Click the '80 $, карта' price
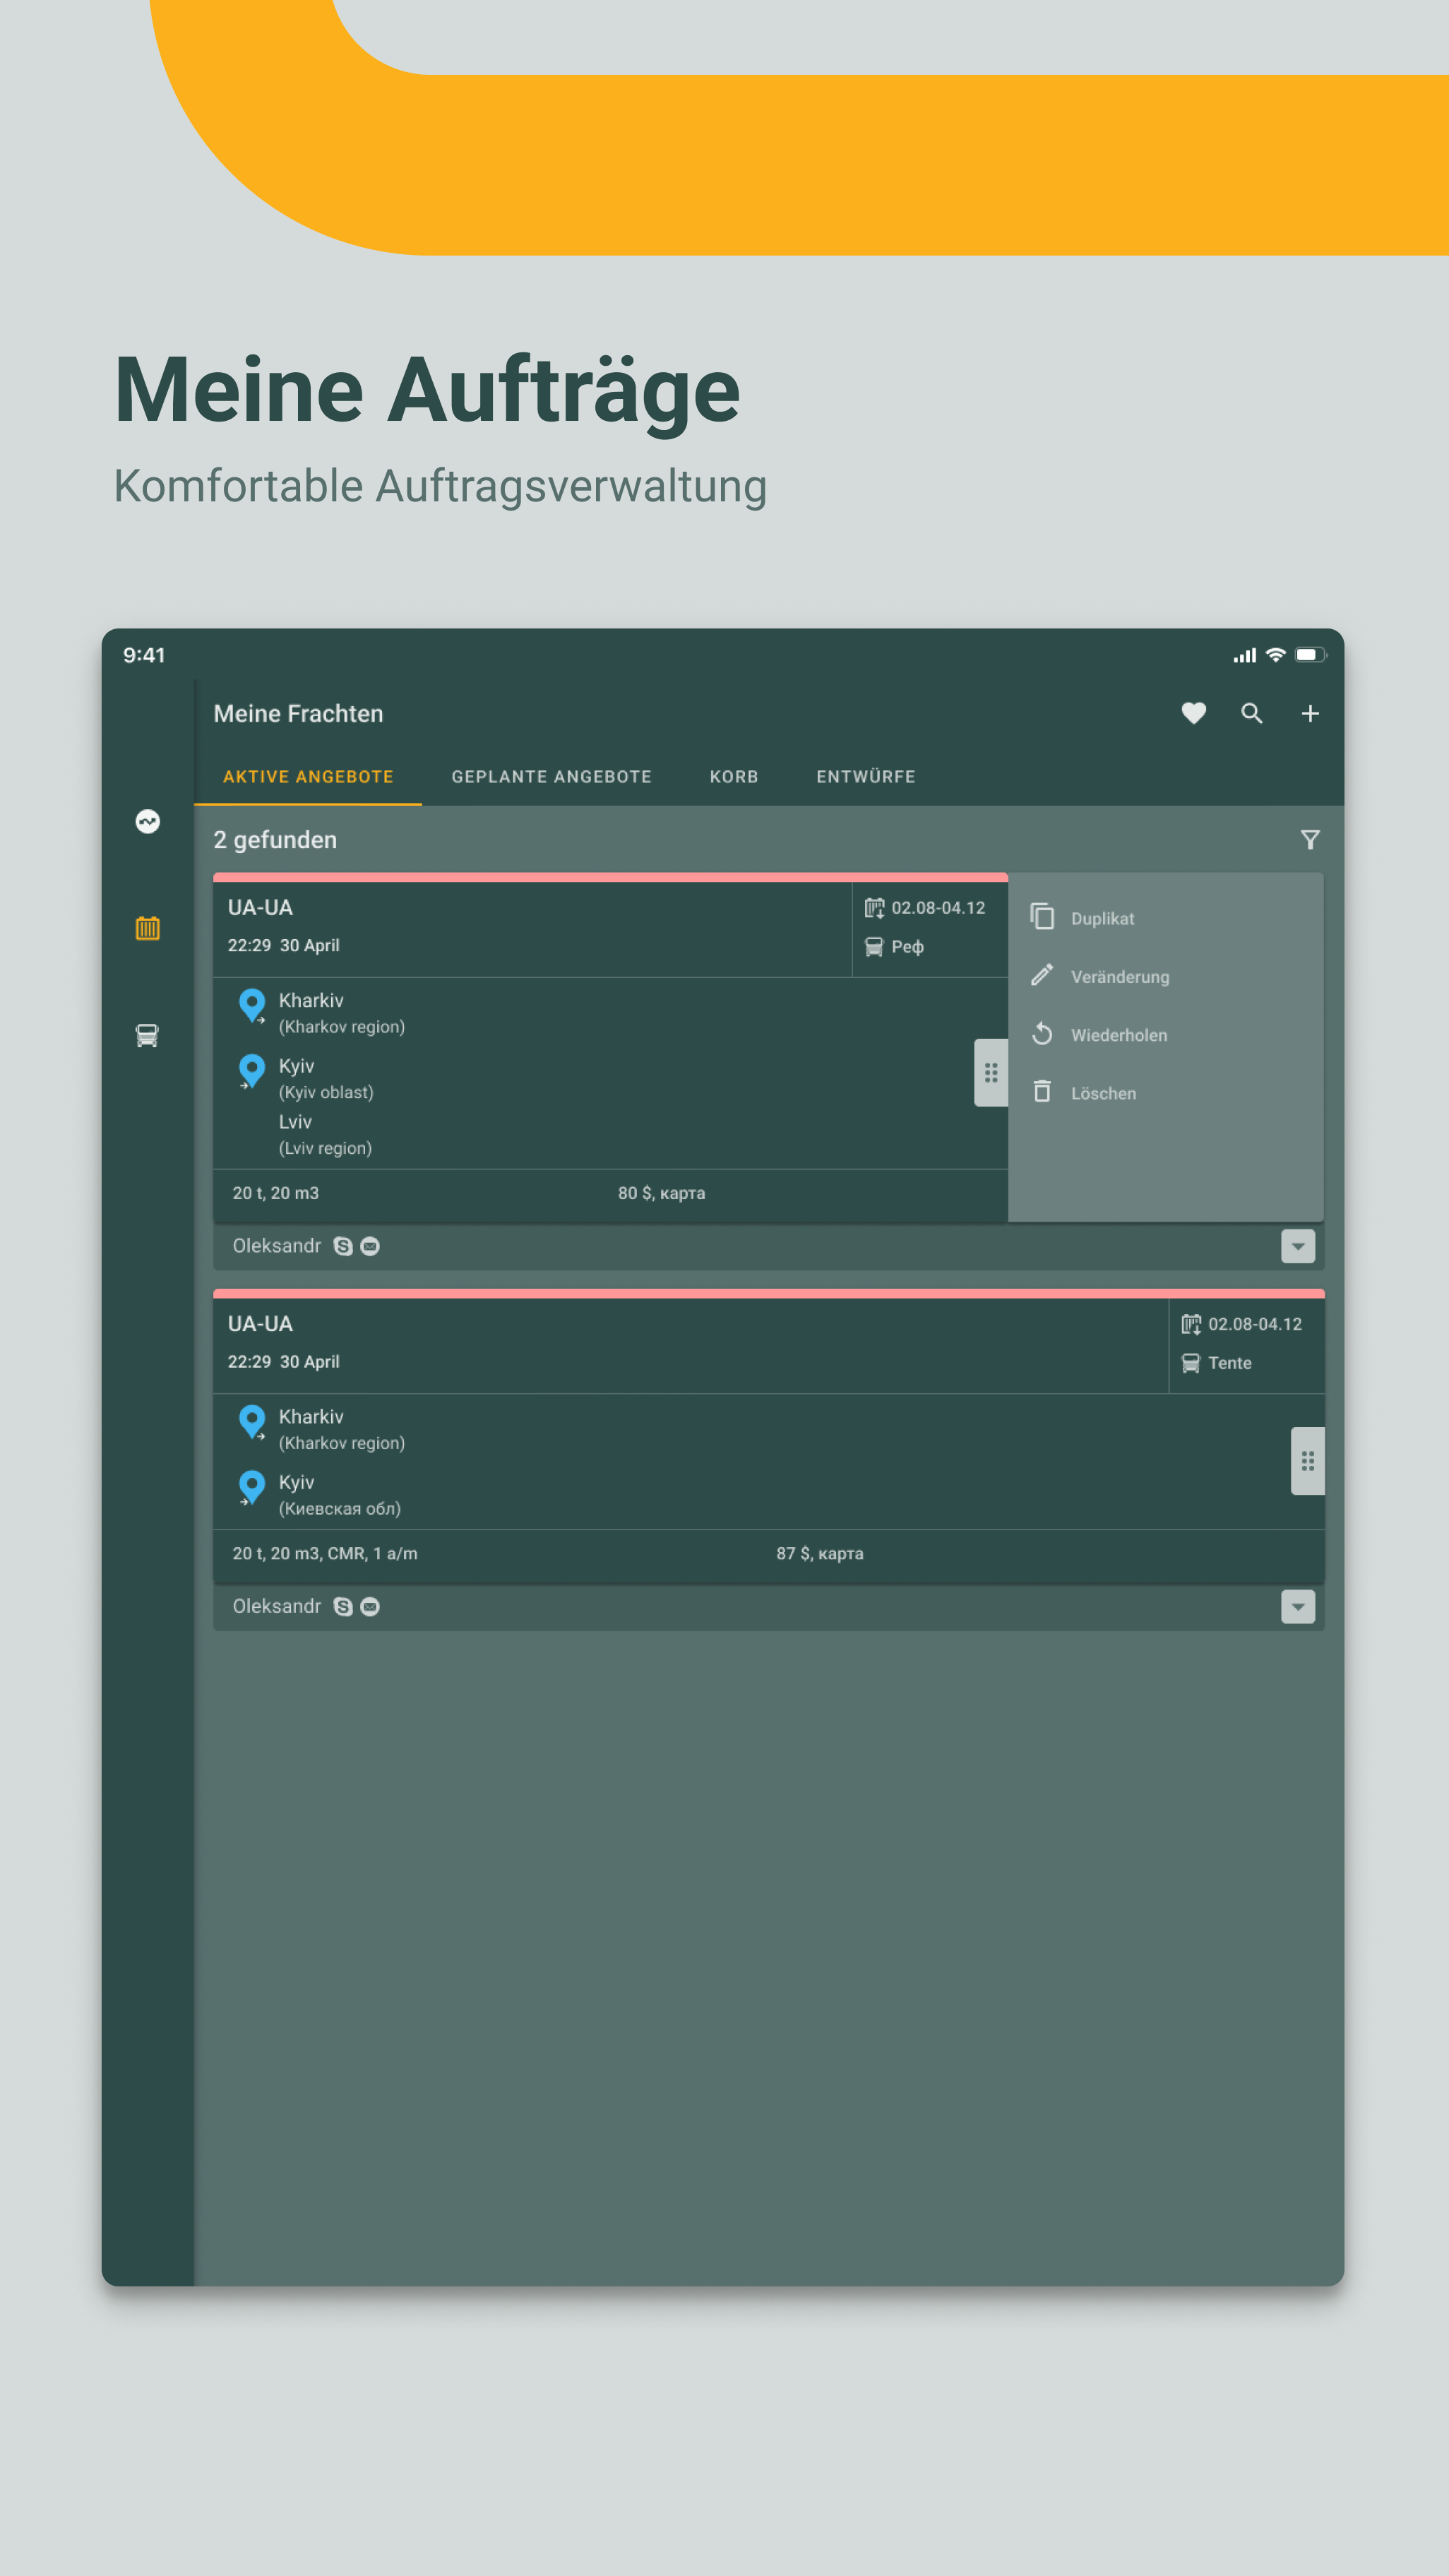This screenshot has height=2576, width=1449. (x=661, y=1193)
